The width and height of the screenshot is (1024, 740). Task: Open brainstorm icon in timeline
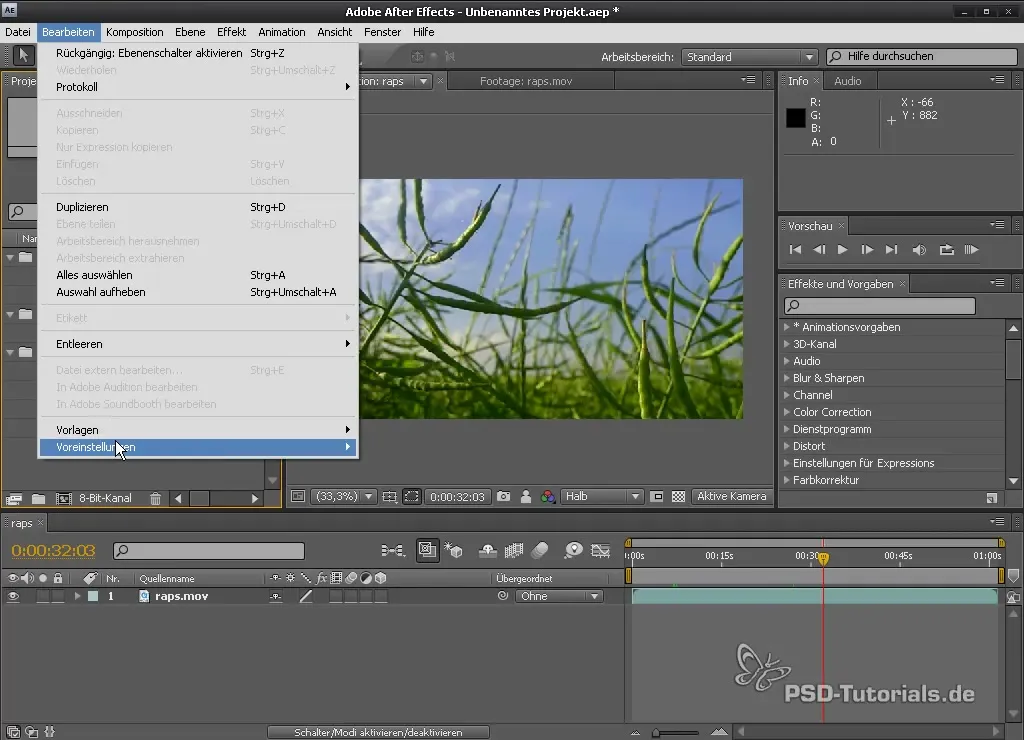(573, 550)
